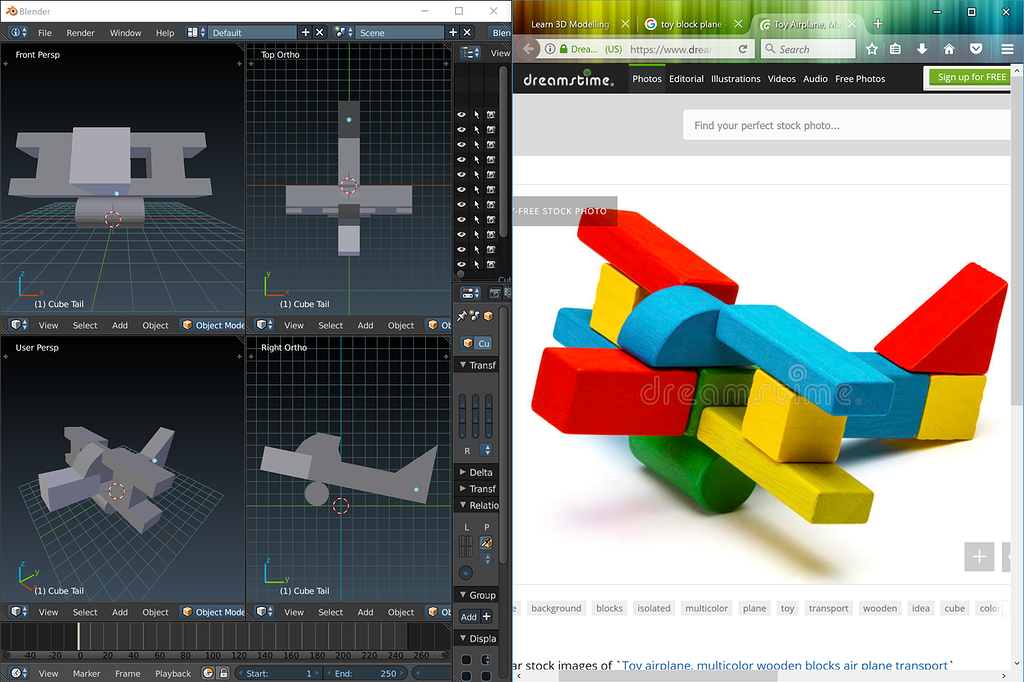The height and width of the screenshot is (682, 1024).
Task: Click the parent object picker icon under P
Action: [x=486, y=543]
